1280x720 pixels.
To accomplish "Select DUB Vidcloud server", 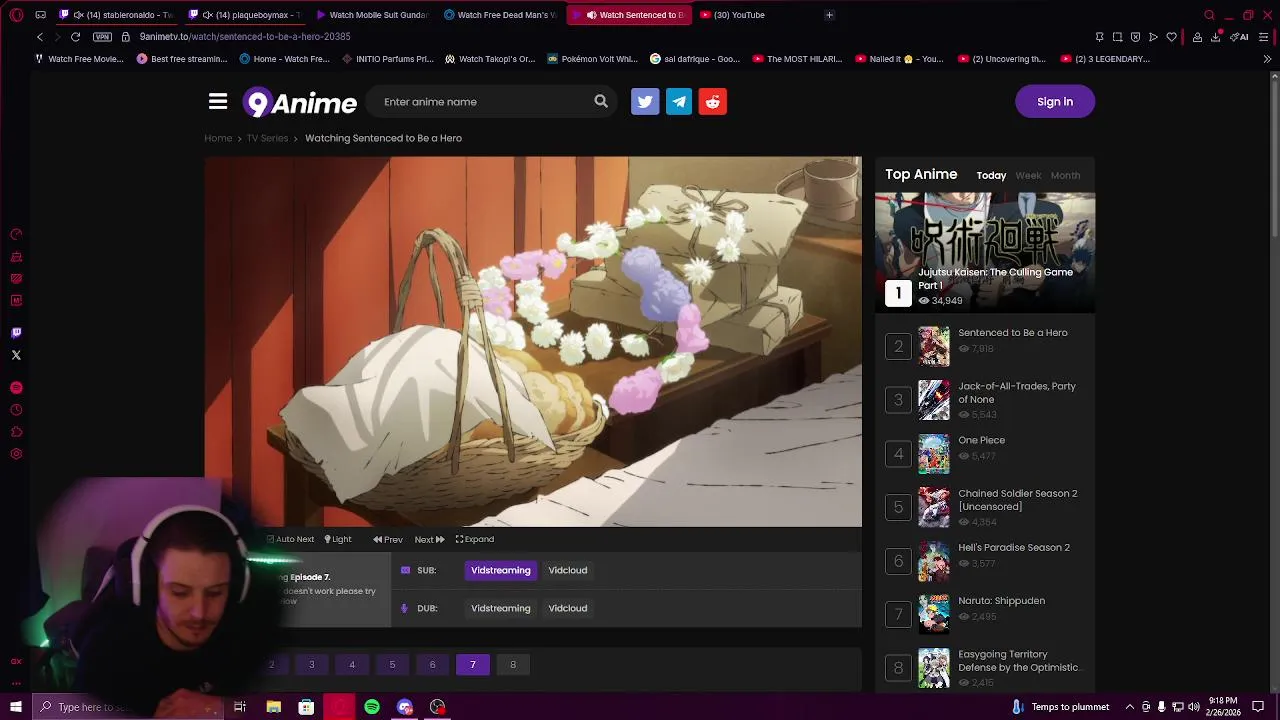I will (568, 608).
